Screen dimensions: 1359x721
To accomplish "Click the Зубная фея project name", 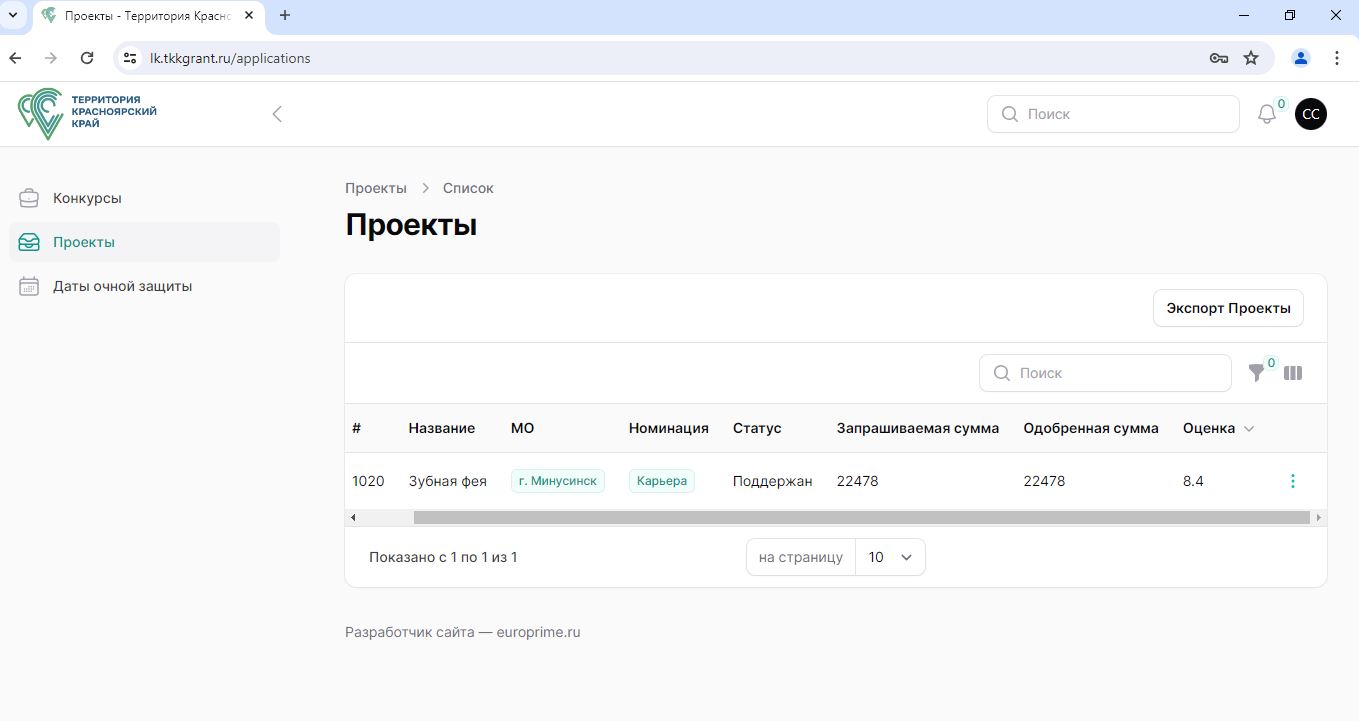I will [448, 481].
